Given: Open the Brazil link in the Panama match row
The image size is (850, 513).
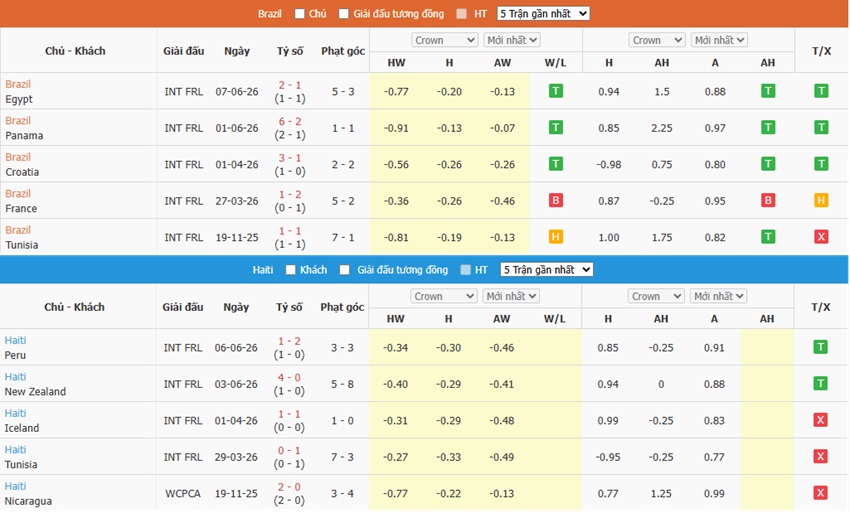Looking at the screenshot, I should point(18,120).
